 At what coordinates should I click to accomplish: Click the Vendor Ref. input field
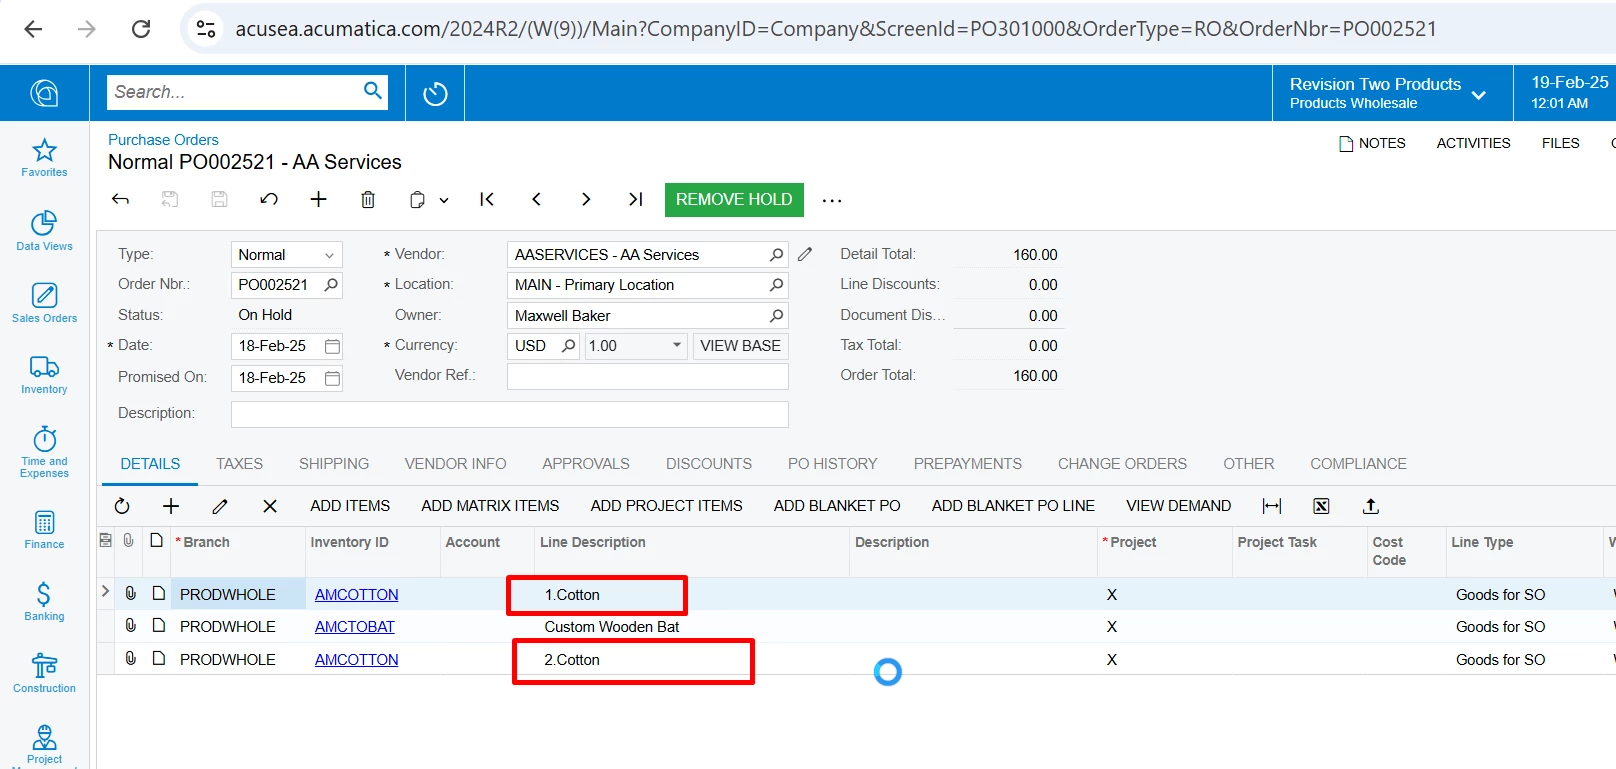click(647, 376)
